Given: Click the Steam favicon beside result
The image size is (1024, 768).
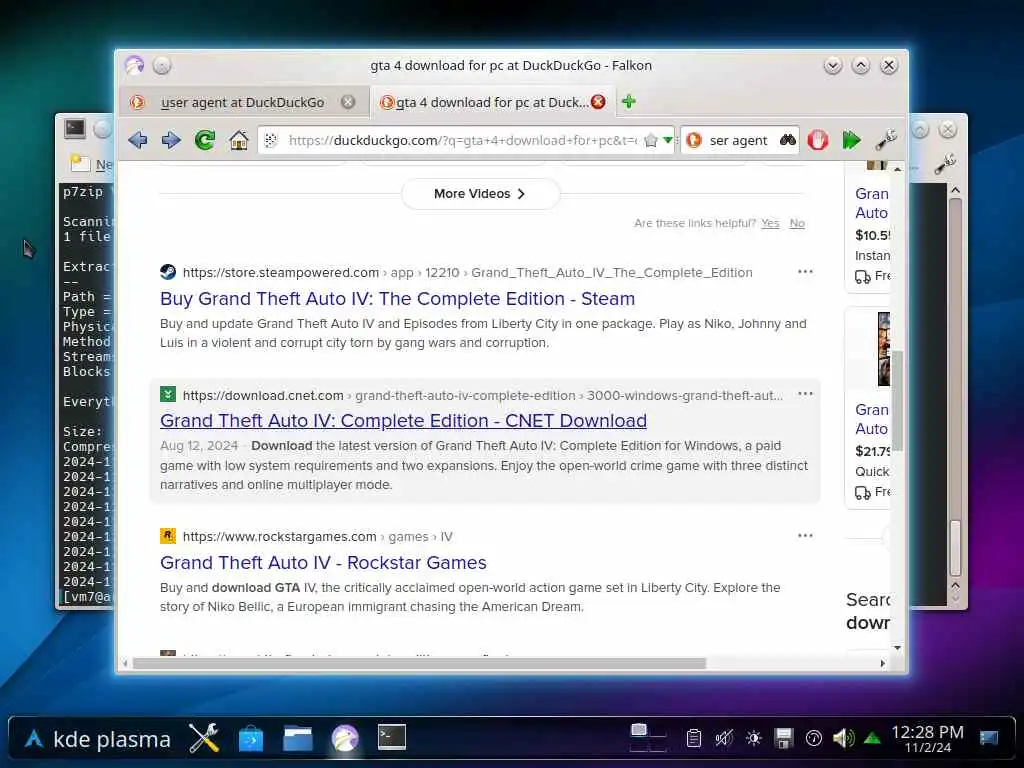Looking at the screenshot, I should point(168,272).
